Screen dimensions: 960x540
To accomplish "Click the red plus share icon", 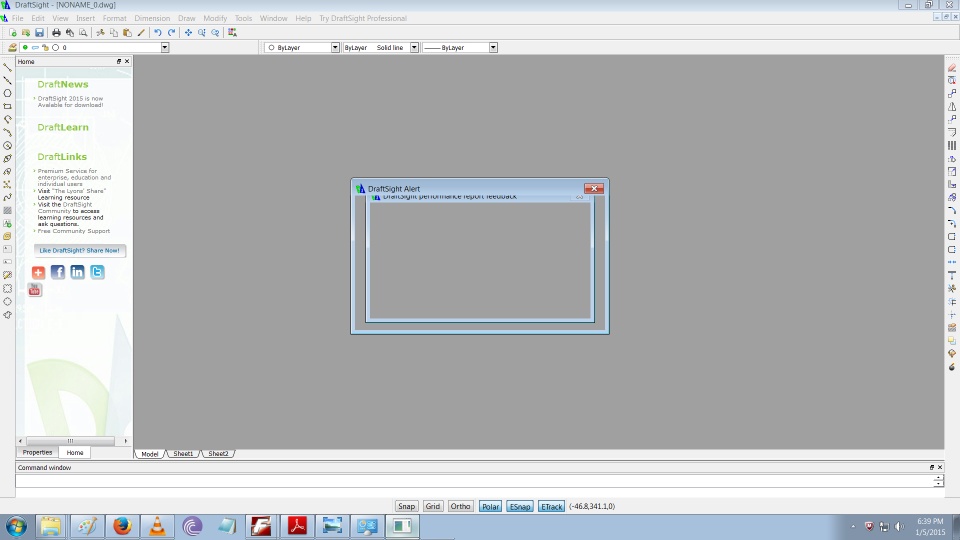I will 38,272.
